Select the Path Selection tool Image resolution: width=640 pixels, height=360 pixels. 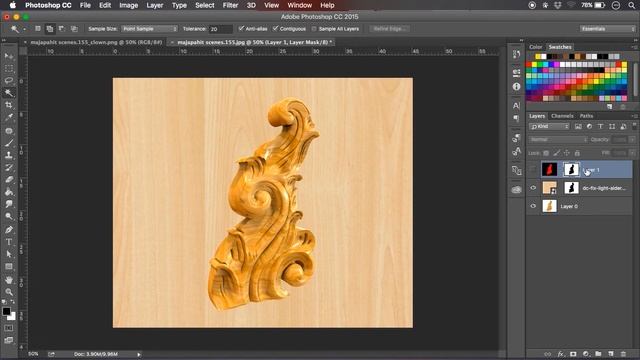pos(9,254)
